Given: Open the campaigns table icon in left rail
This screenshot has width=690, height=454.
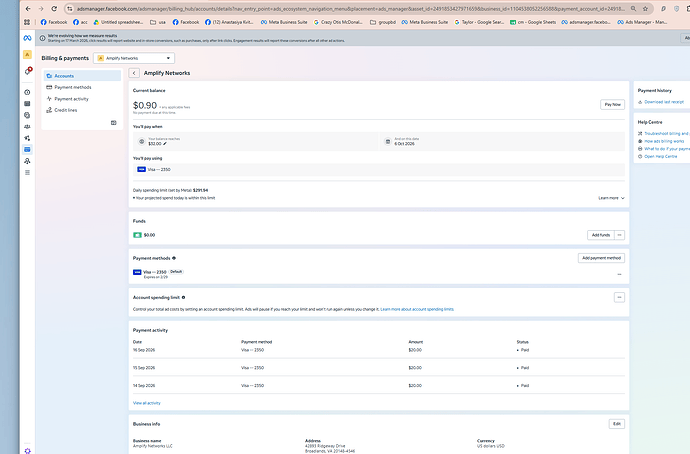Looking at the screenshot, I should coord(27,104).
